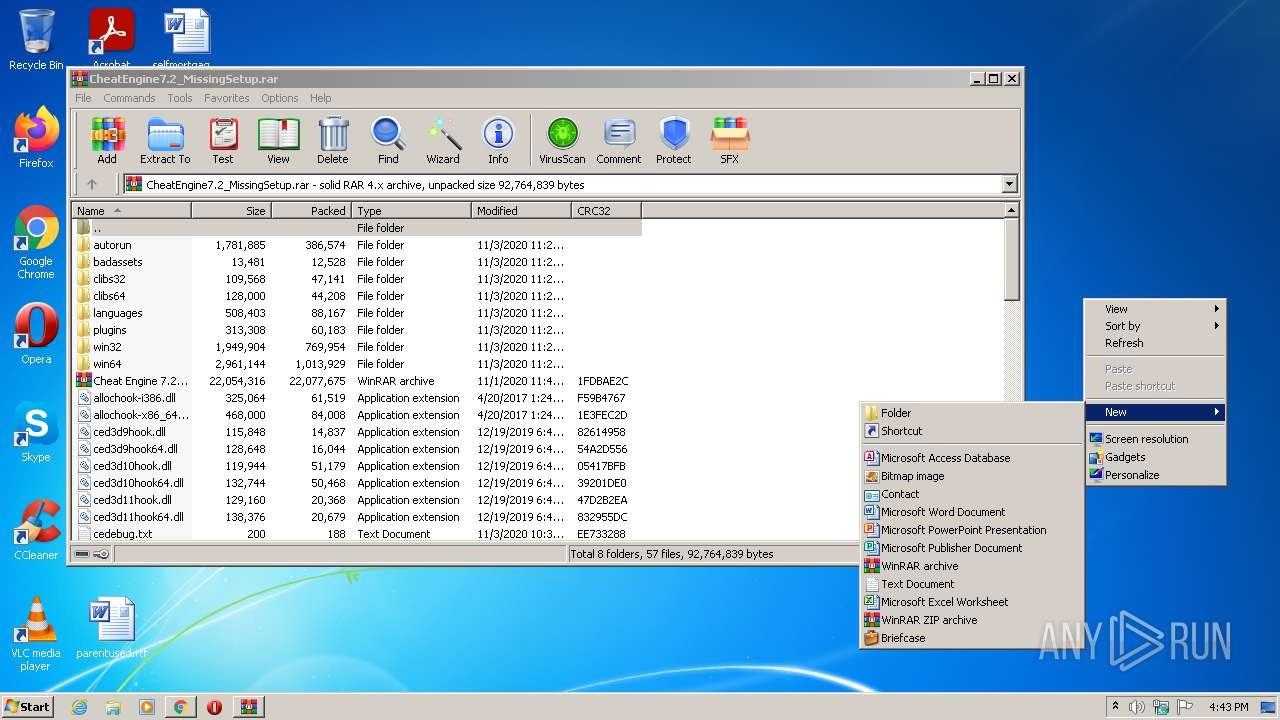Open Acrobat desktop shortcut

click(112, 40)
